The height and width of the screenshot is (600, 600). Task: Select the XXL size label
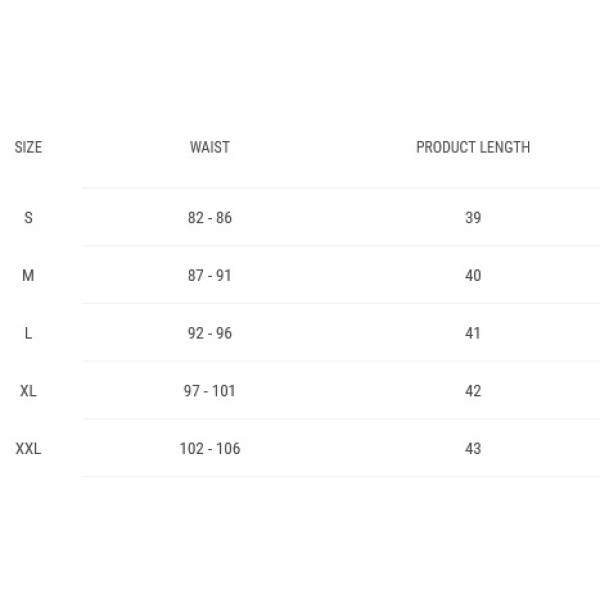pos(28,449)
